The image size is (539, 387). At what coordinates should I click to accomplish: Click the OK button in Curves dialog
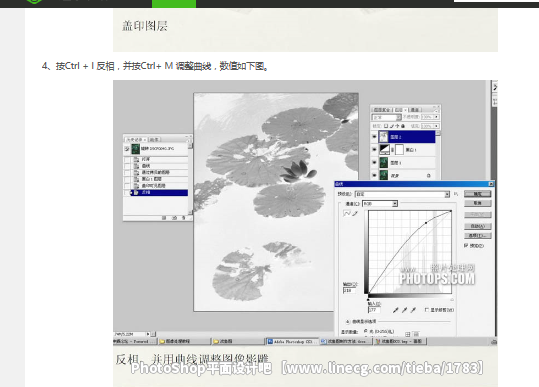(478, 194)
